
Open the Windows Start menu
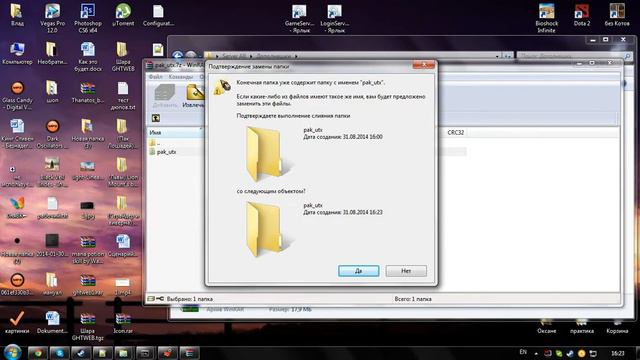pos(12,352)
